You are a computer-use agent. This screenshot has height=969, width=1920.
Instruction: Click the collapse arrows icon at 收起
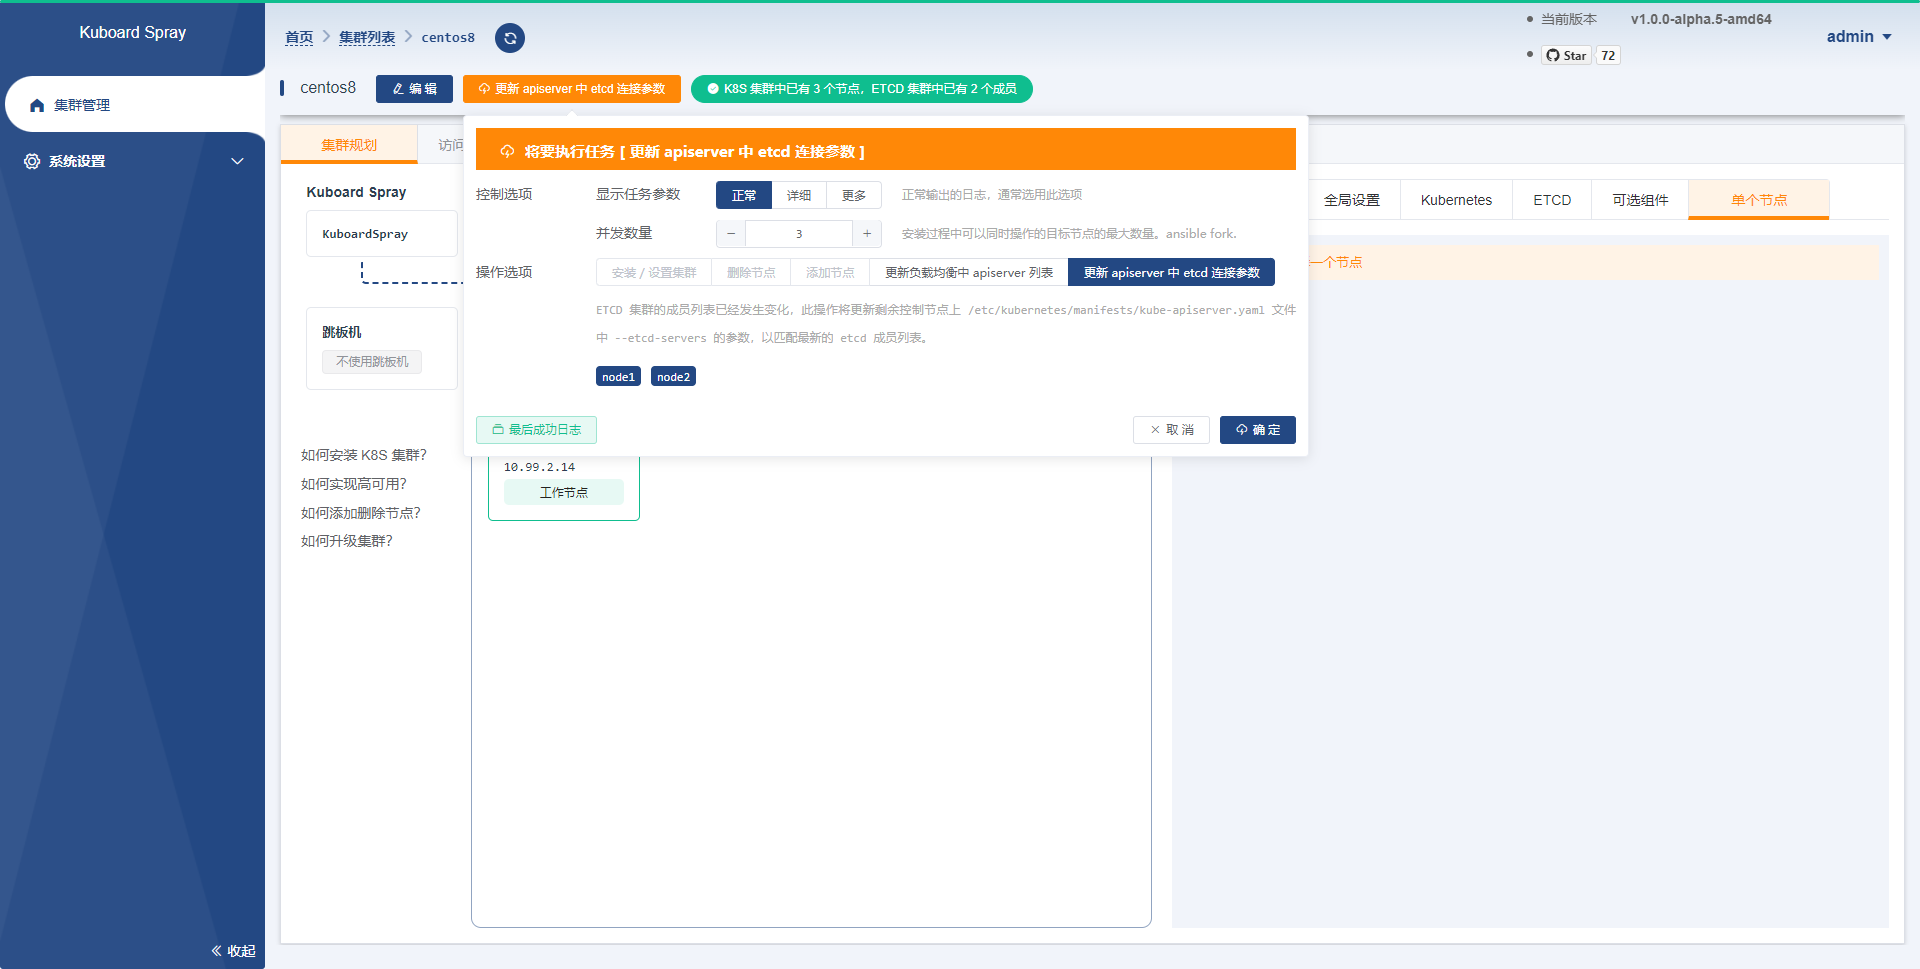(x=216, y=951)
